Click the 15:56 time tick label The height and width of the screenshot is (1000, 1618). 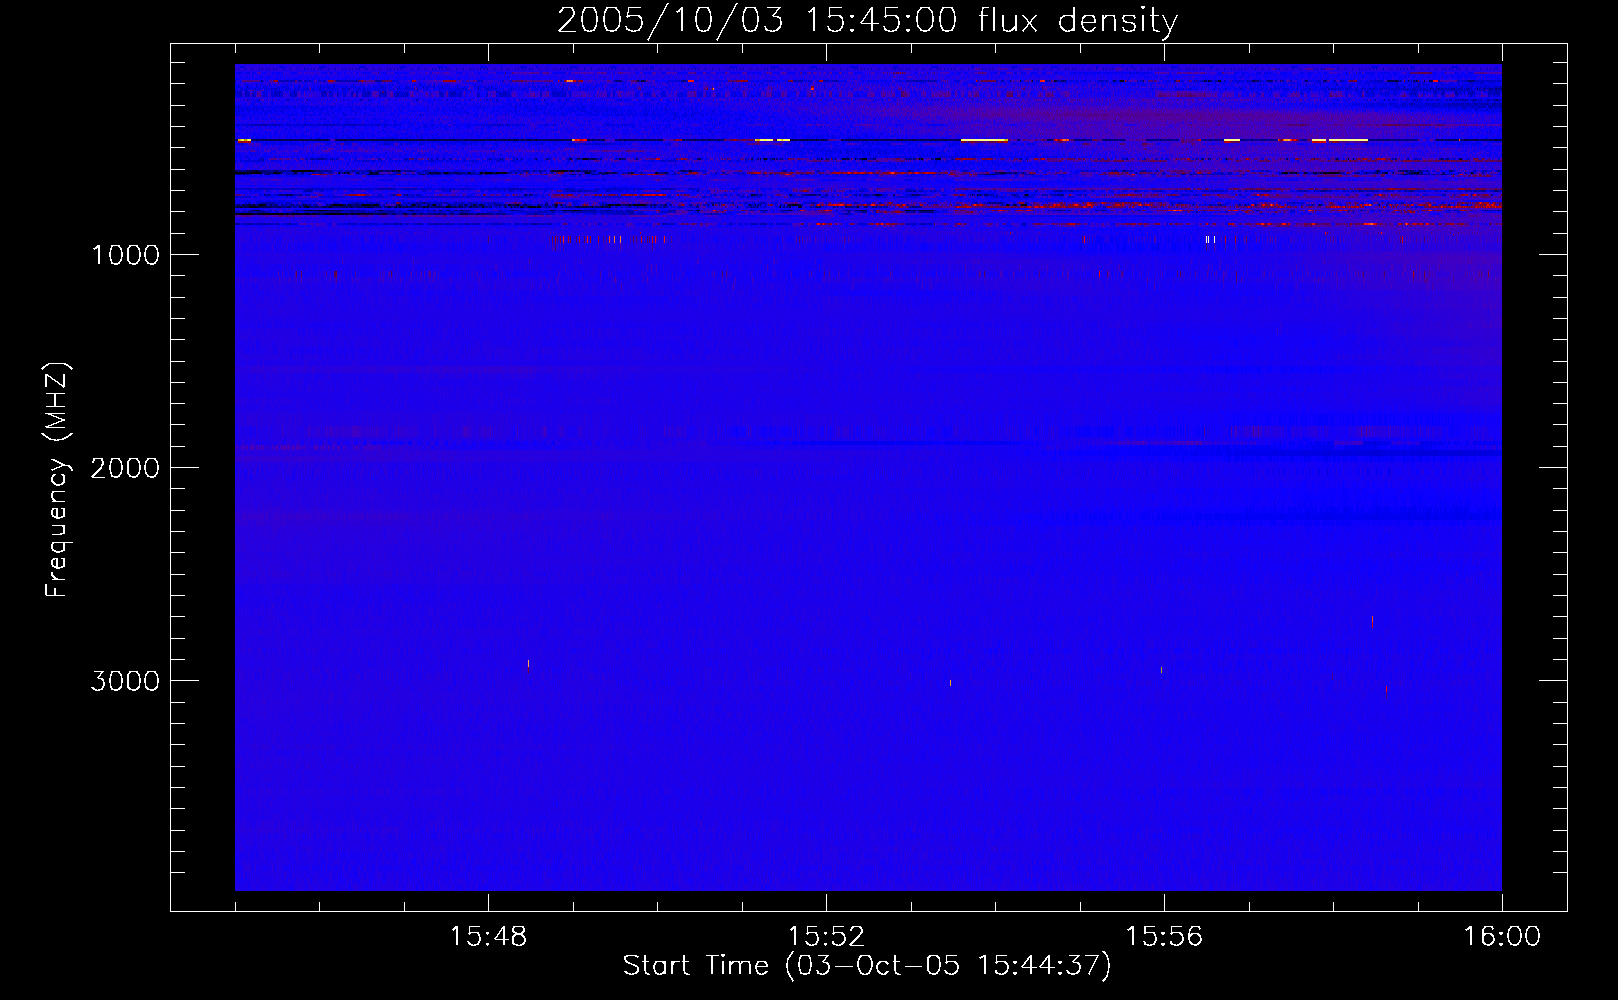click(1164, 937)
